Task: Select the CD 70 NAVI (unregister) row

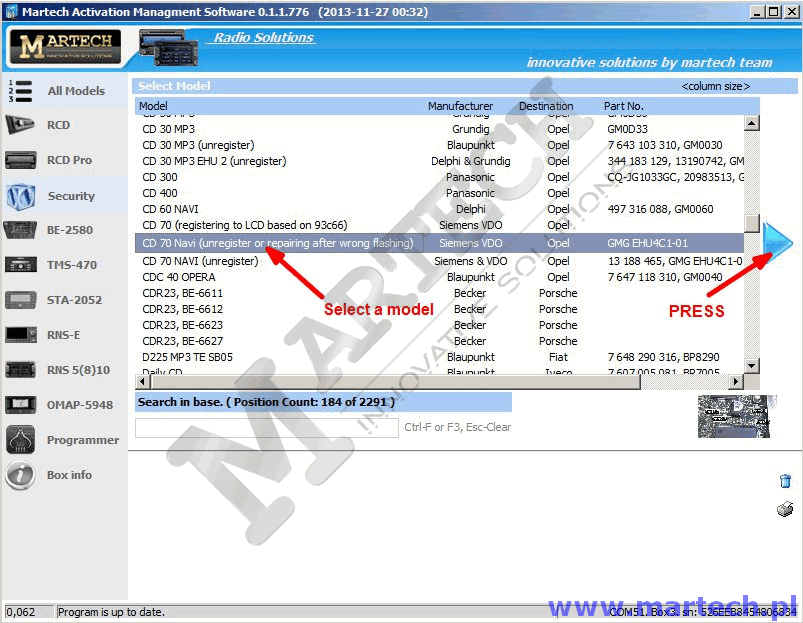Action: tap(439, 261)
